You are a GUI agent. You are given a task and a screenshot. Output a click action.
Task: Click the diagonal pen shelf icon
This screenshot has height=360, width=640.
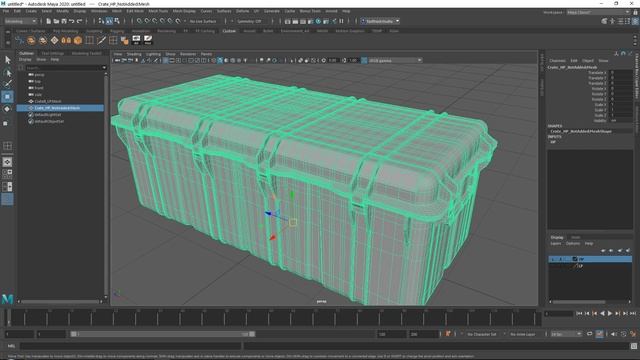point(101,40)
